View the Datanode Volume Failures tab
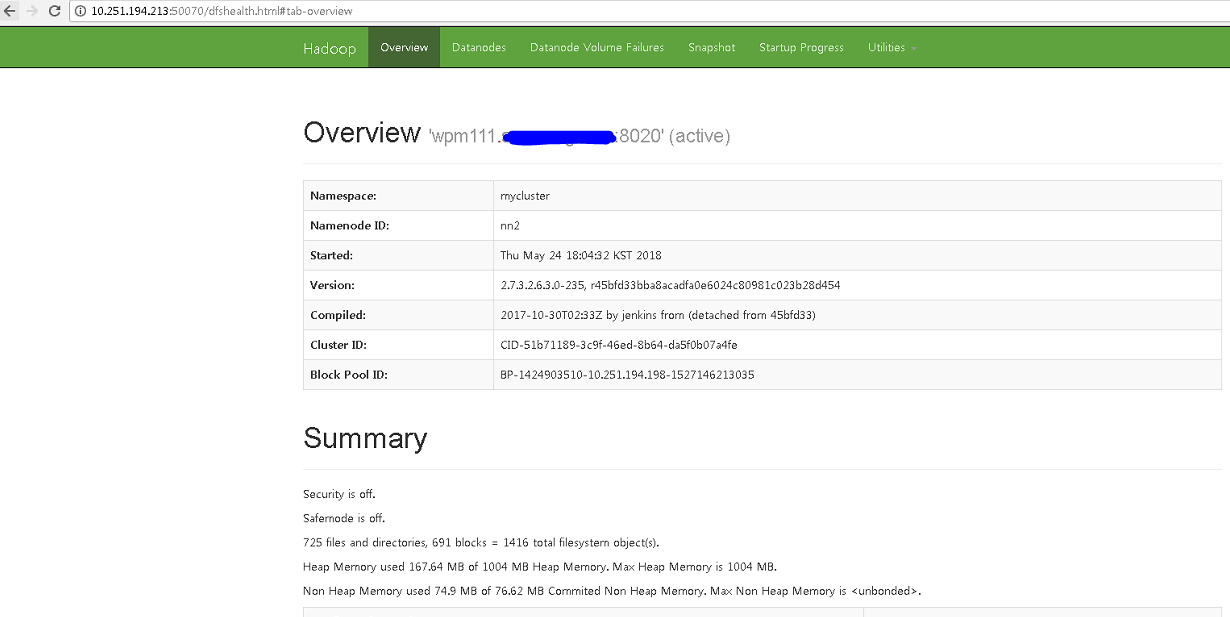 click(x=597, y=47)
